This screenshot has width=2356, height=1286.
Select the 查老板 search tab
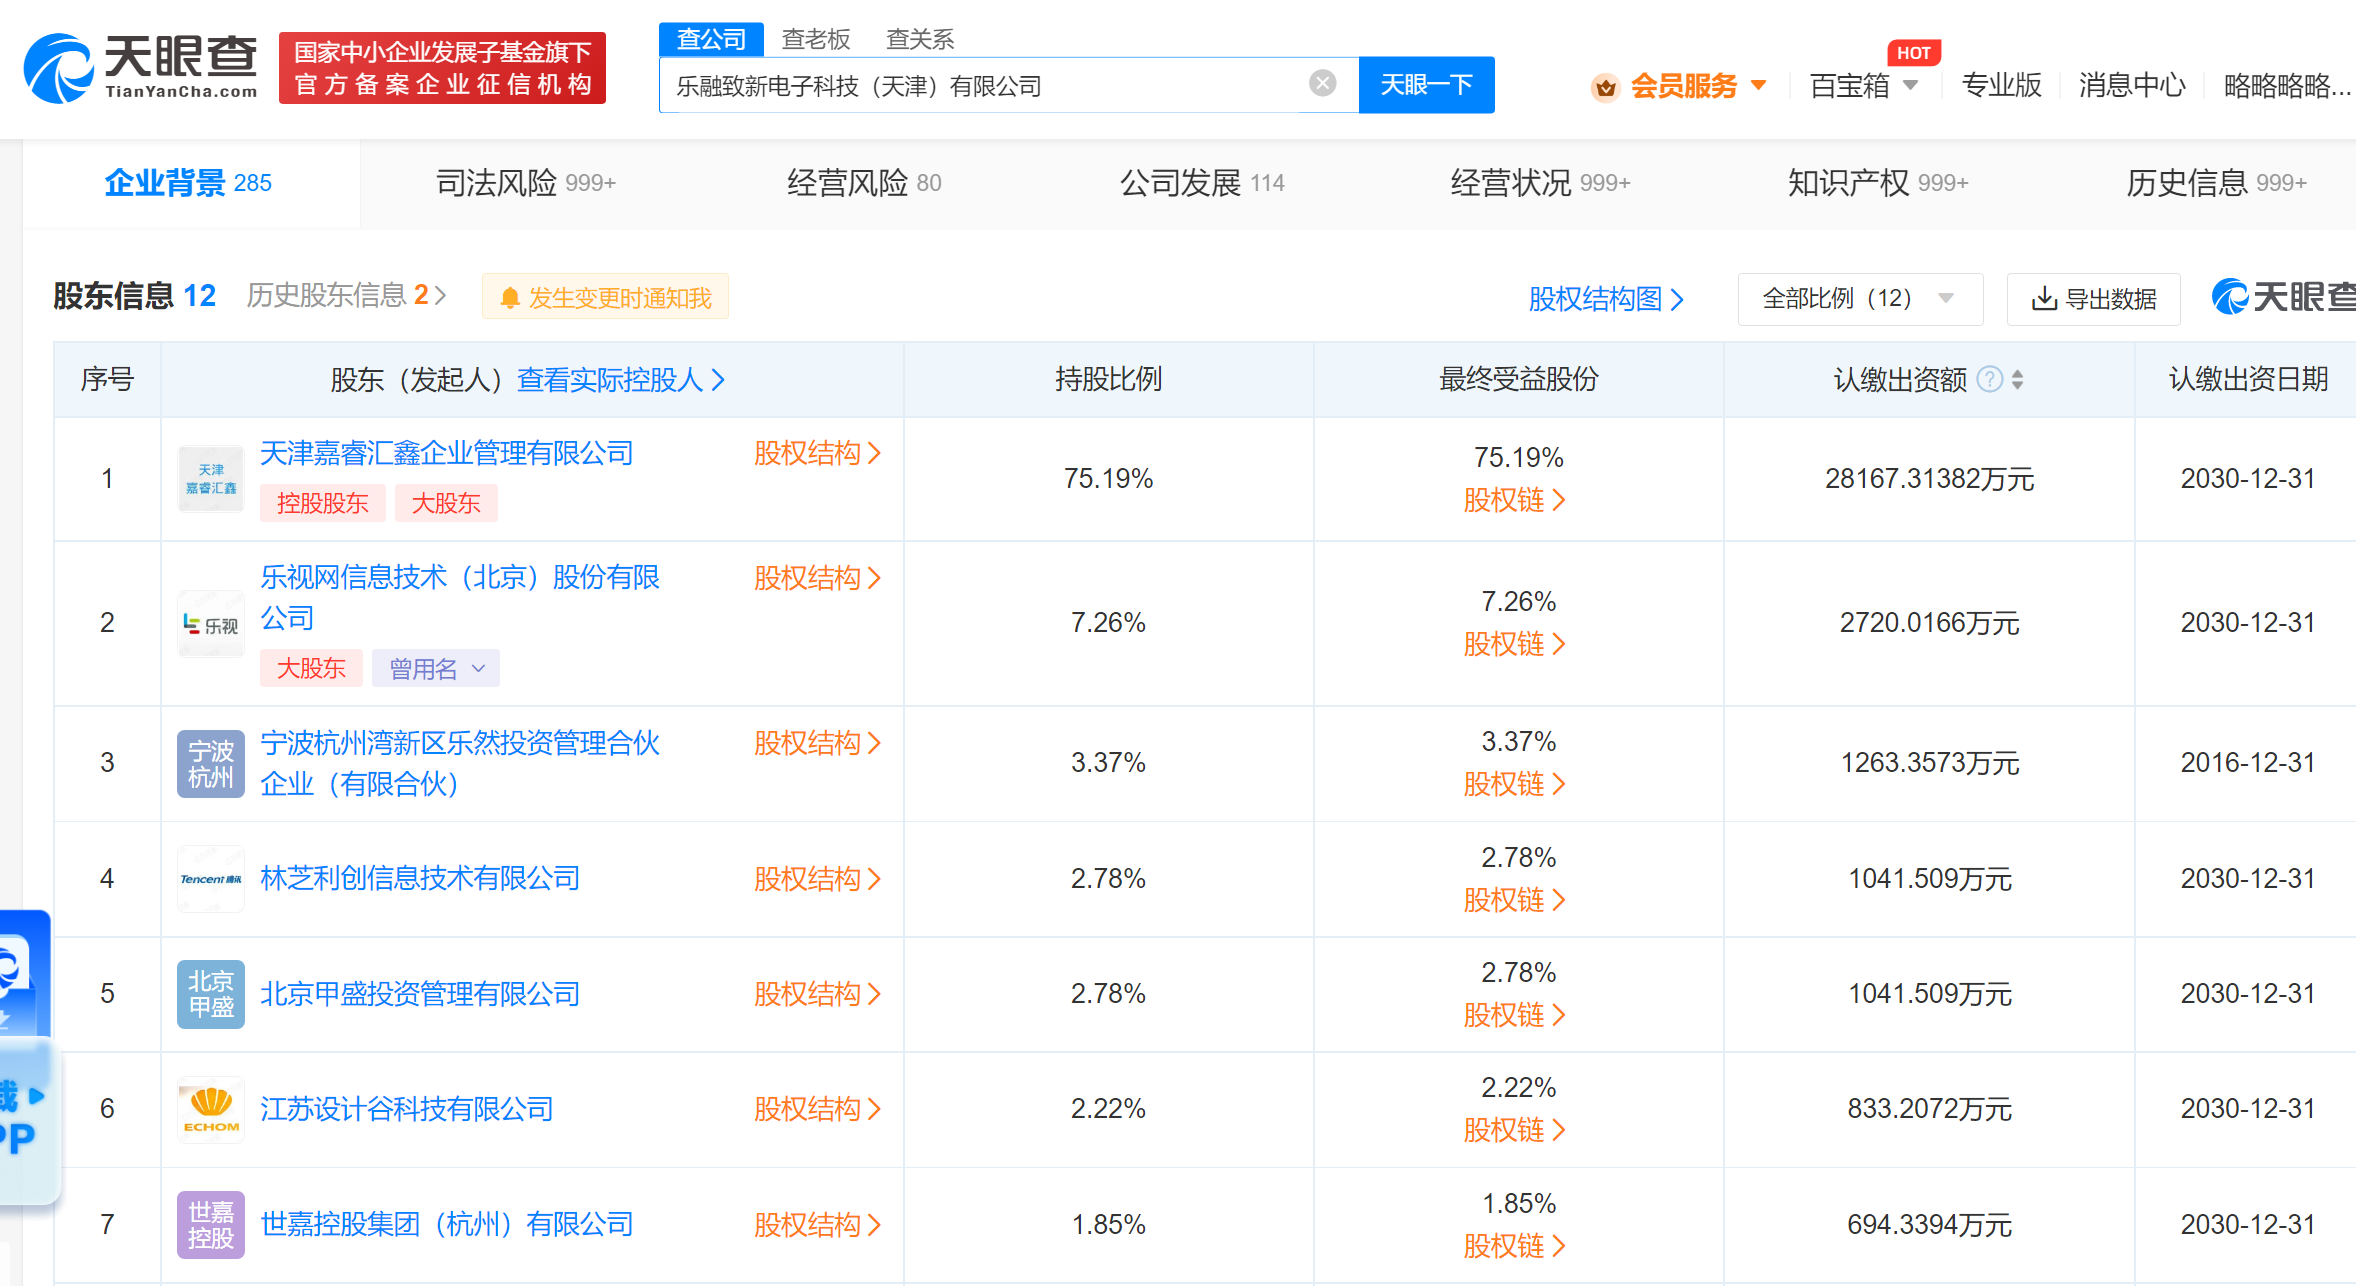815,39
